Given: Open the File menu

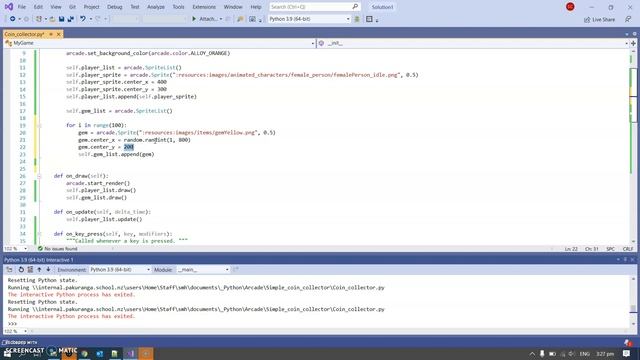Looking at the screenshot, I should (22, 7).
